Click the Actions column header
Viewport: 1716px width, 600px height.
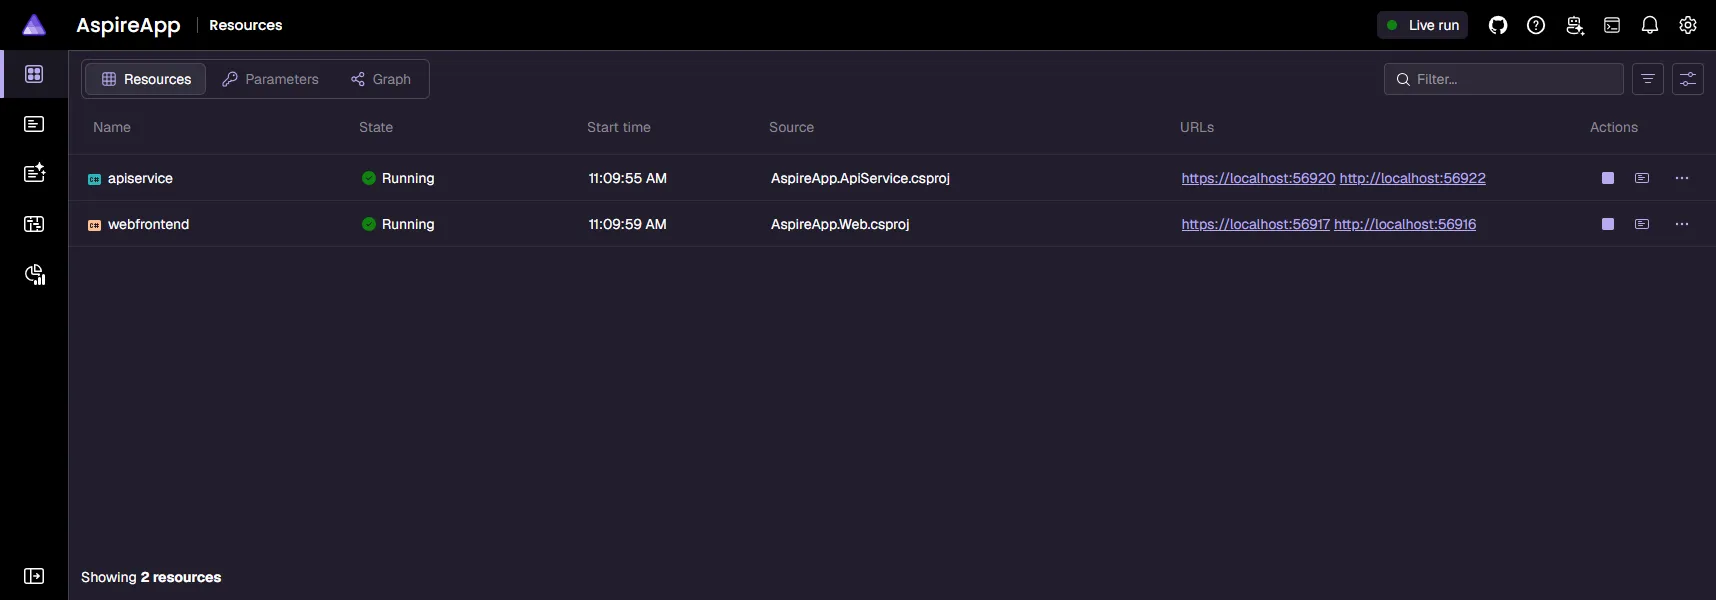click(x=1614, y=127)
